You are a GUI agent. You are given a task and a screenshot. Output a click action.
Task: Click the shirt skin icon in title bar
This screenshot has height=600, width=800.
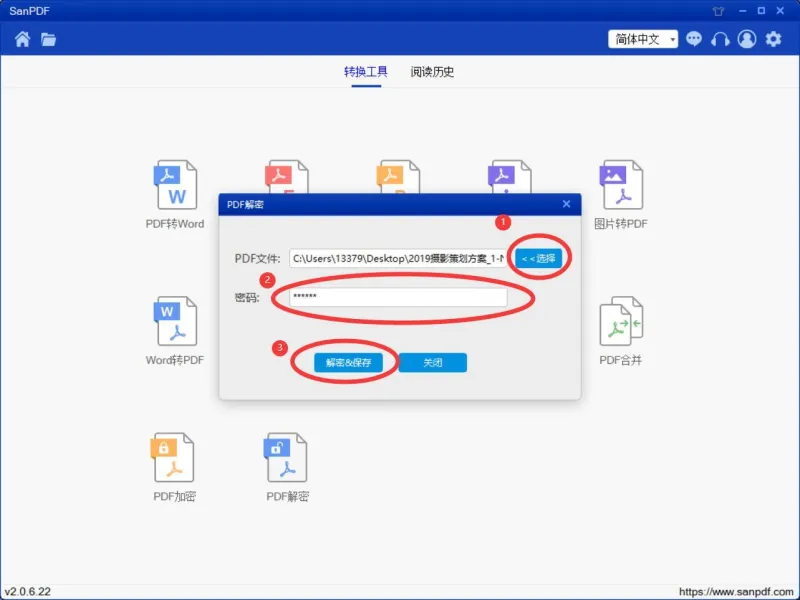[x=718, y=11]
